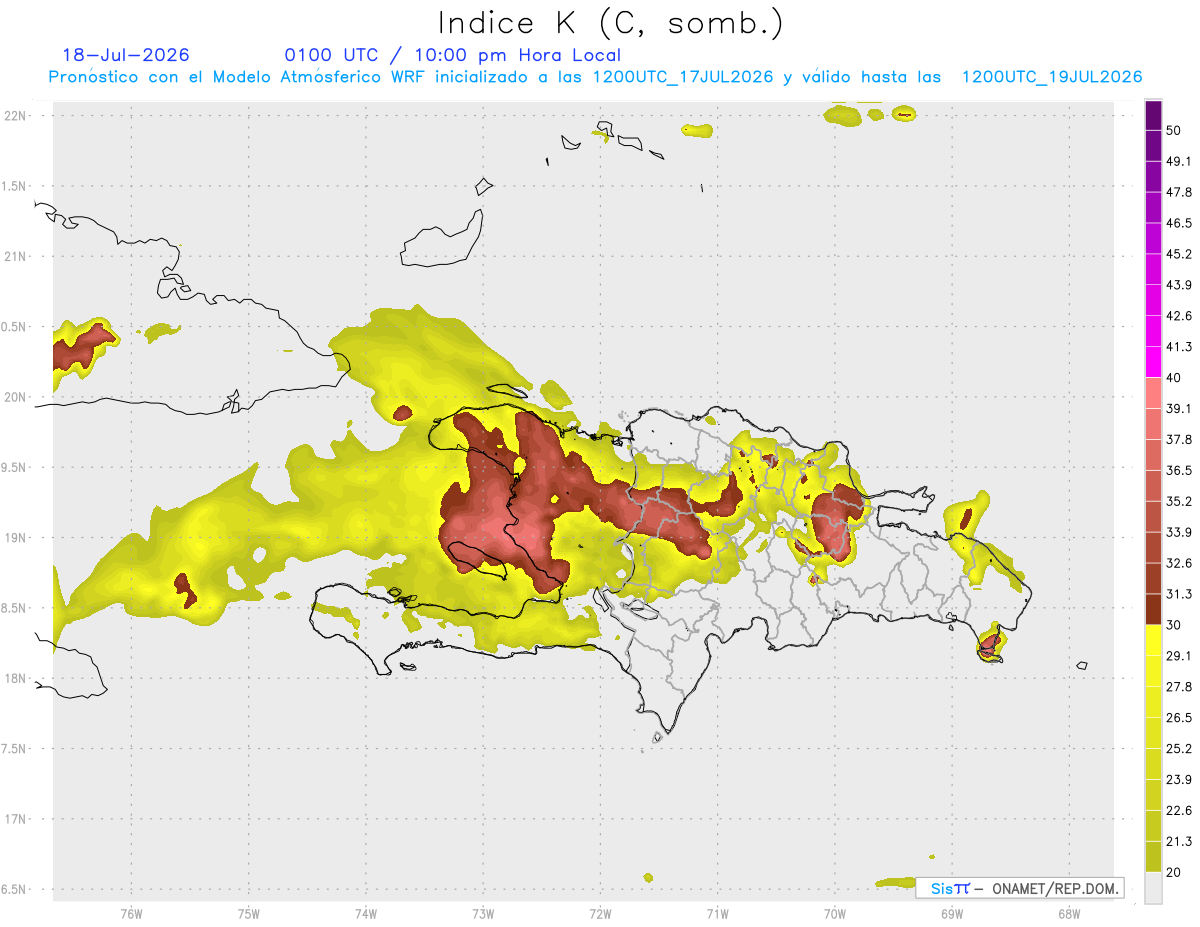Click the "26.5" legend value
Viewport: 1200px width, 927px height.
(x=1179, y=717)
